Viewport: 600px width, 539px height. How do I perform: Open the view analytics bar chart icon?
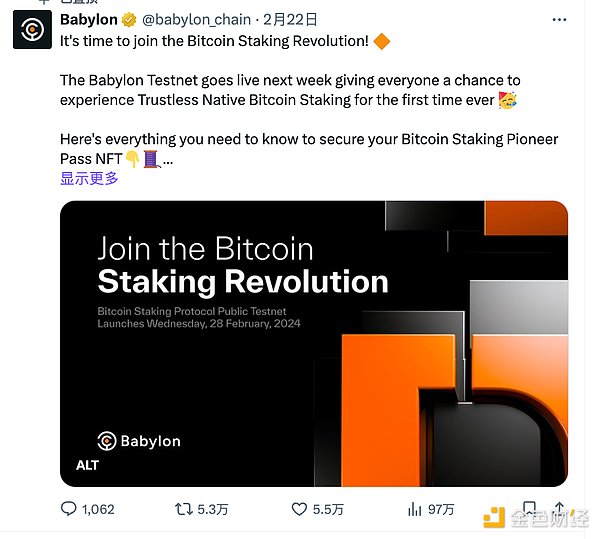pyautogui.click(x=412, y=509)
